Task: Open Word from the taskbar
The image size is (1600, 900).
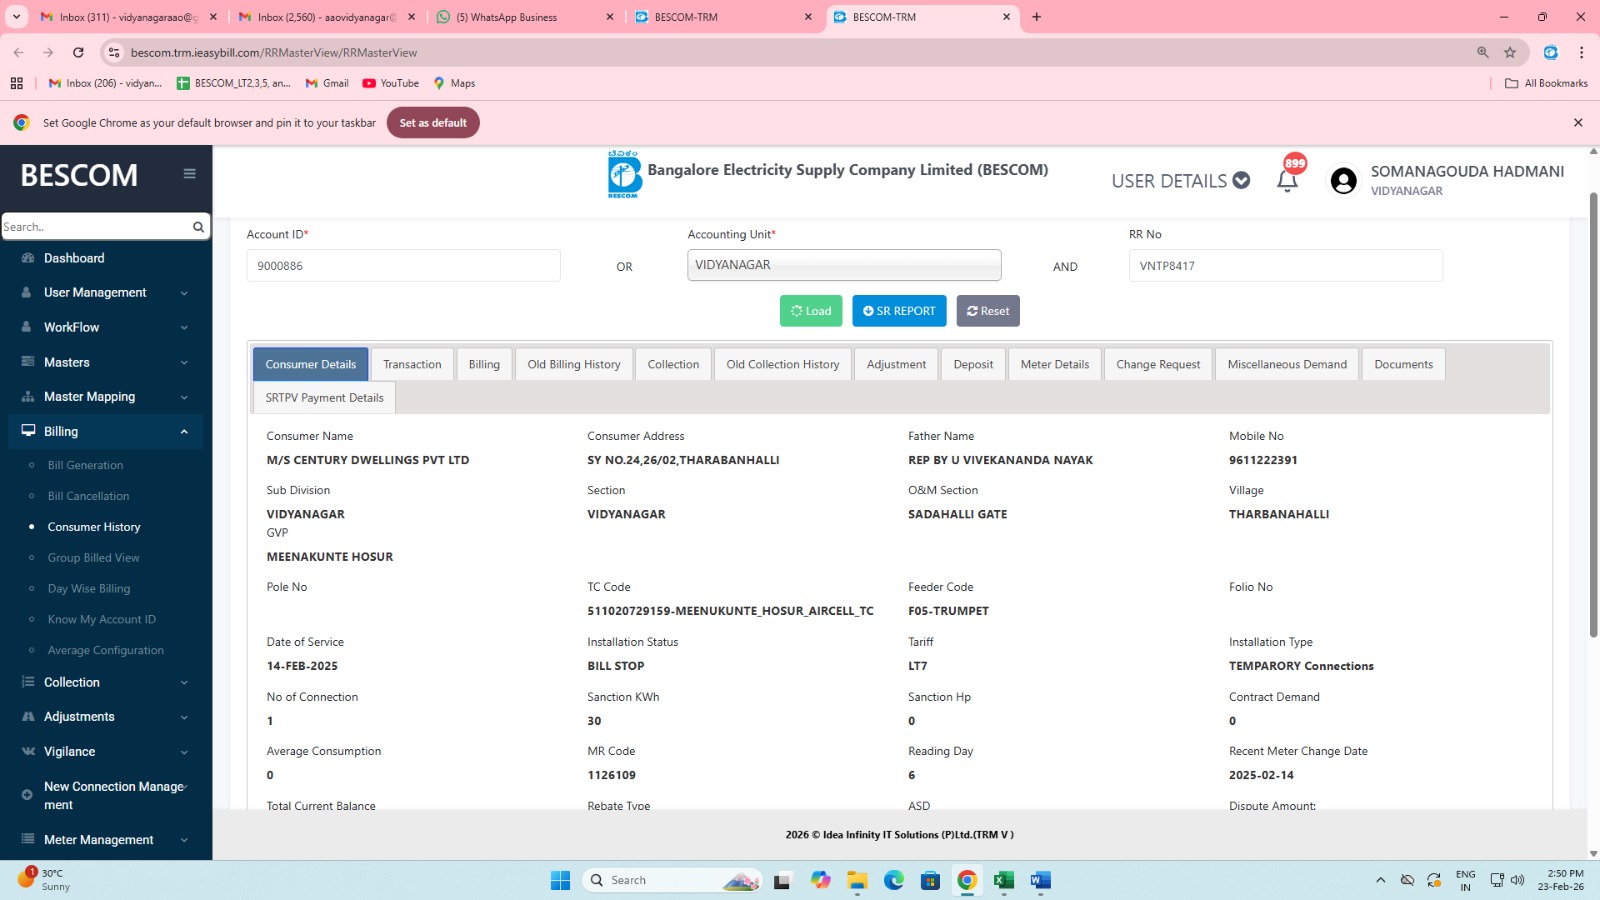Action: pos(1040,880)
